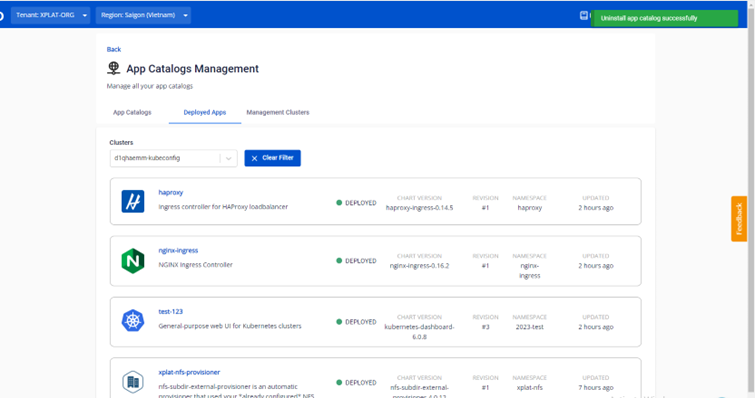Click the DEPLOYED status of test-123

click(x=356, y=321)
